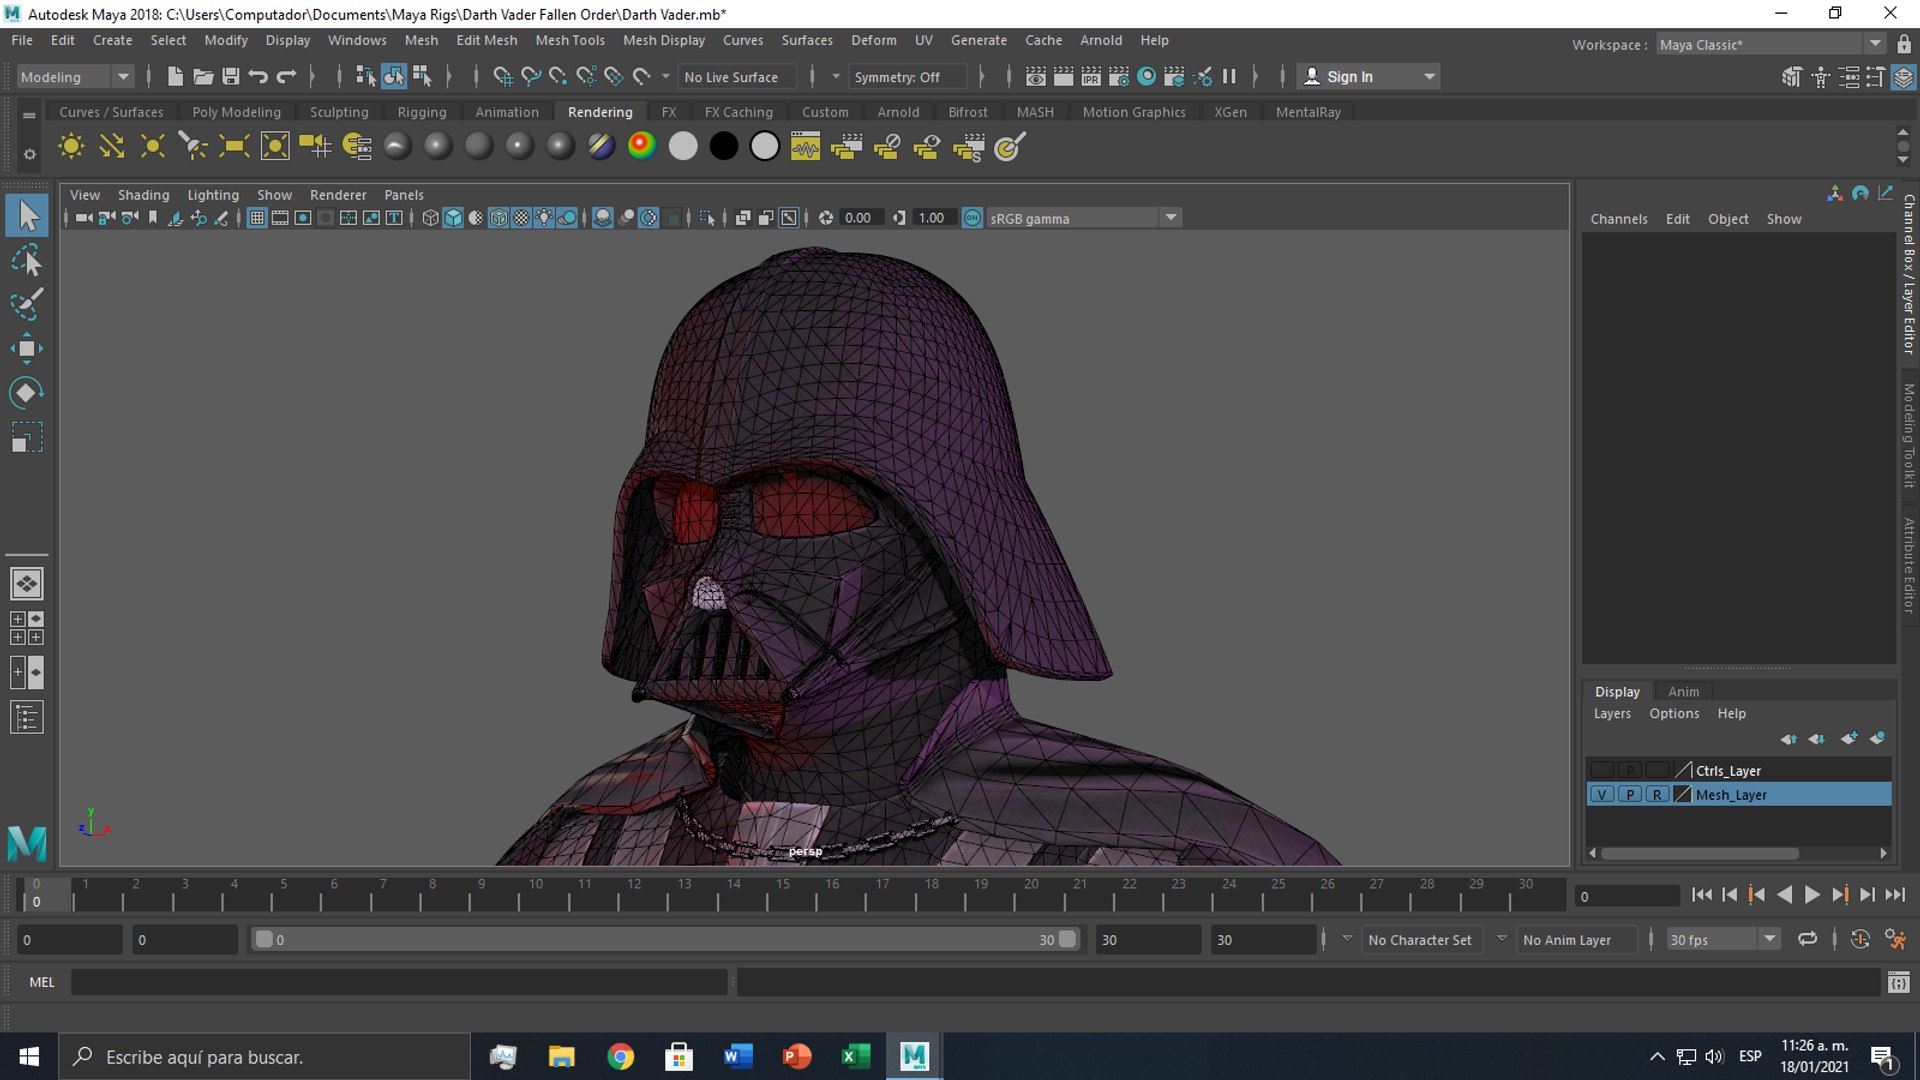Open the Modeling Toolkit side tab

point(1909,435)
